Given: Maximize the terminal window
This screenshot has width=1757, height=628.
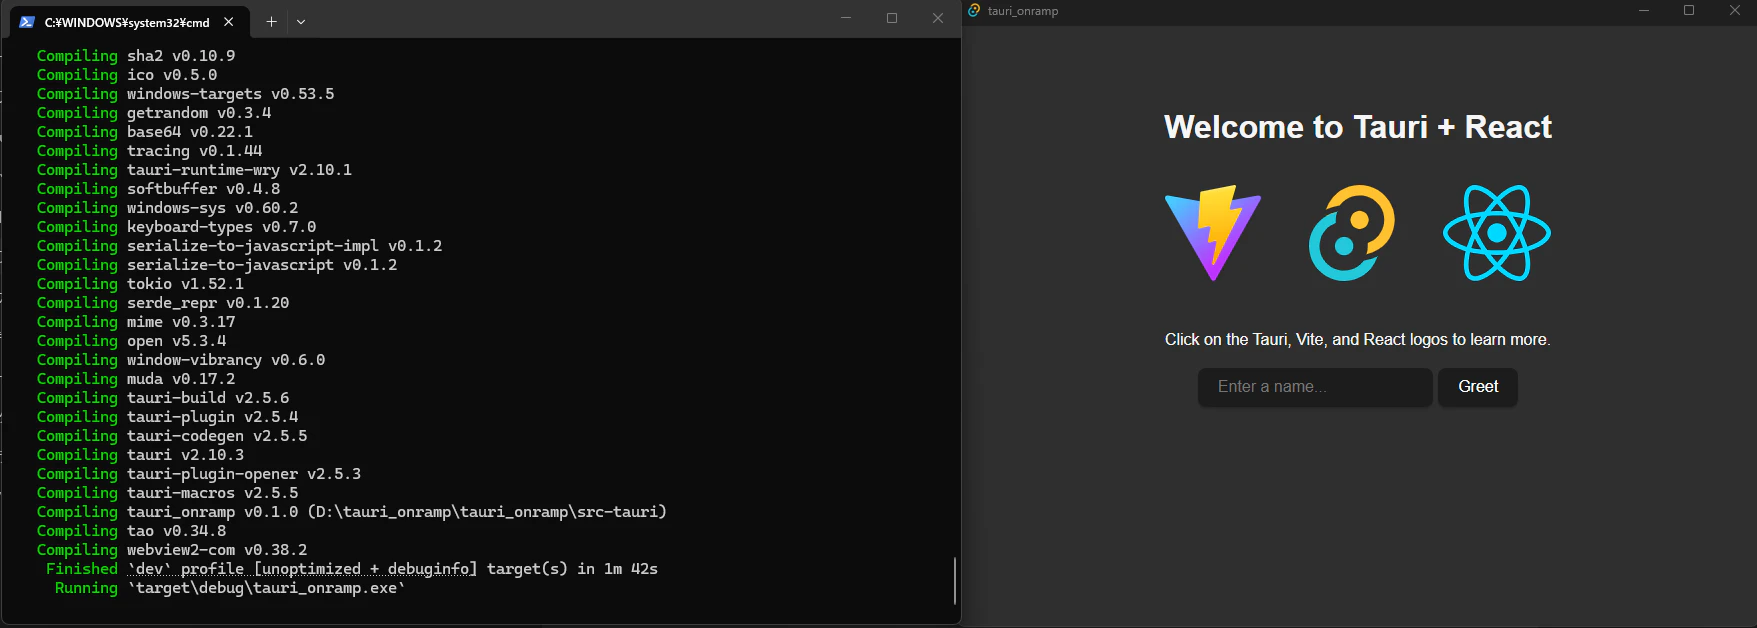Looking at the screenshot, I should pos(892,18).
